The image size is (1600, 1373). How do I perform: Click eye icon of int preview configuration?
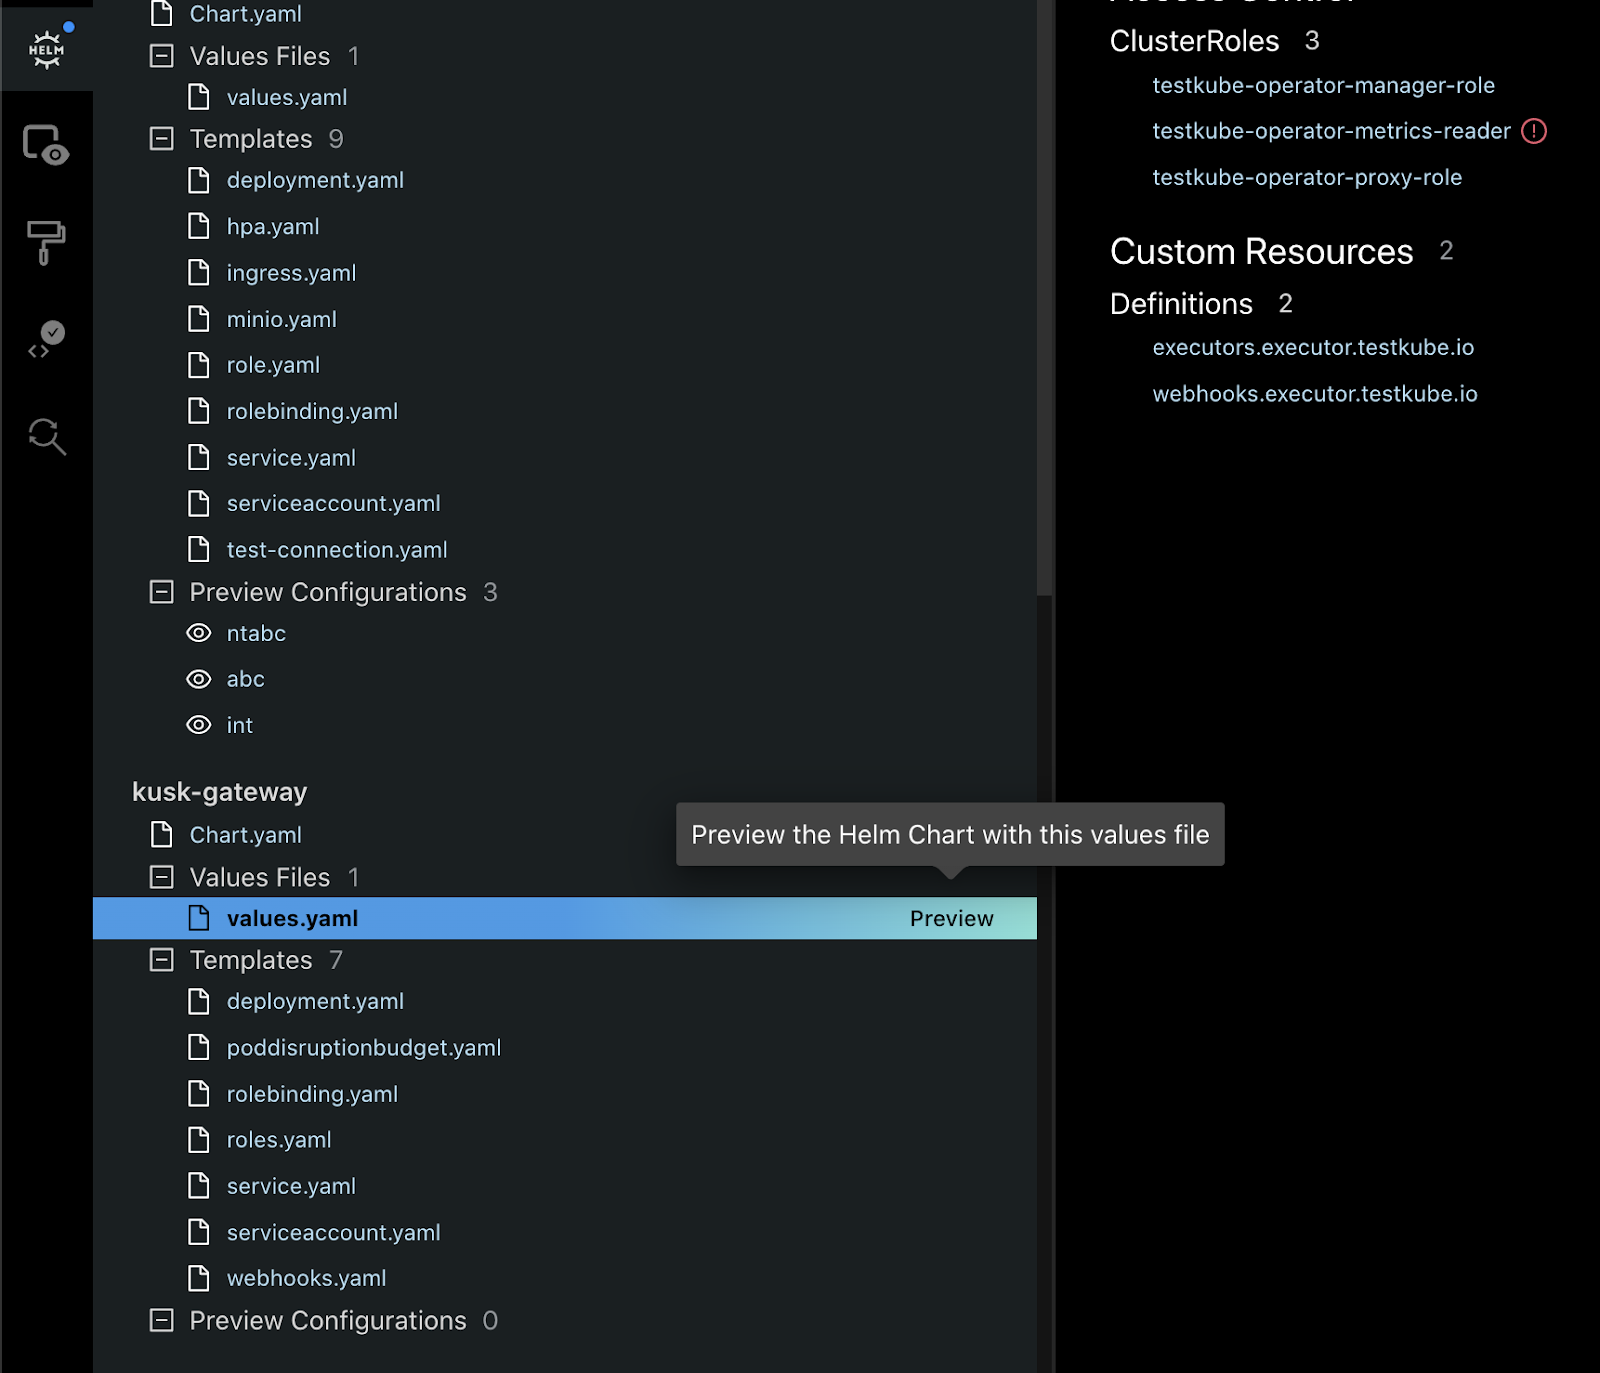pos(199,725)
